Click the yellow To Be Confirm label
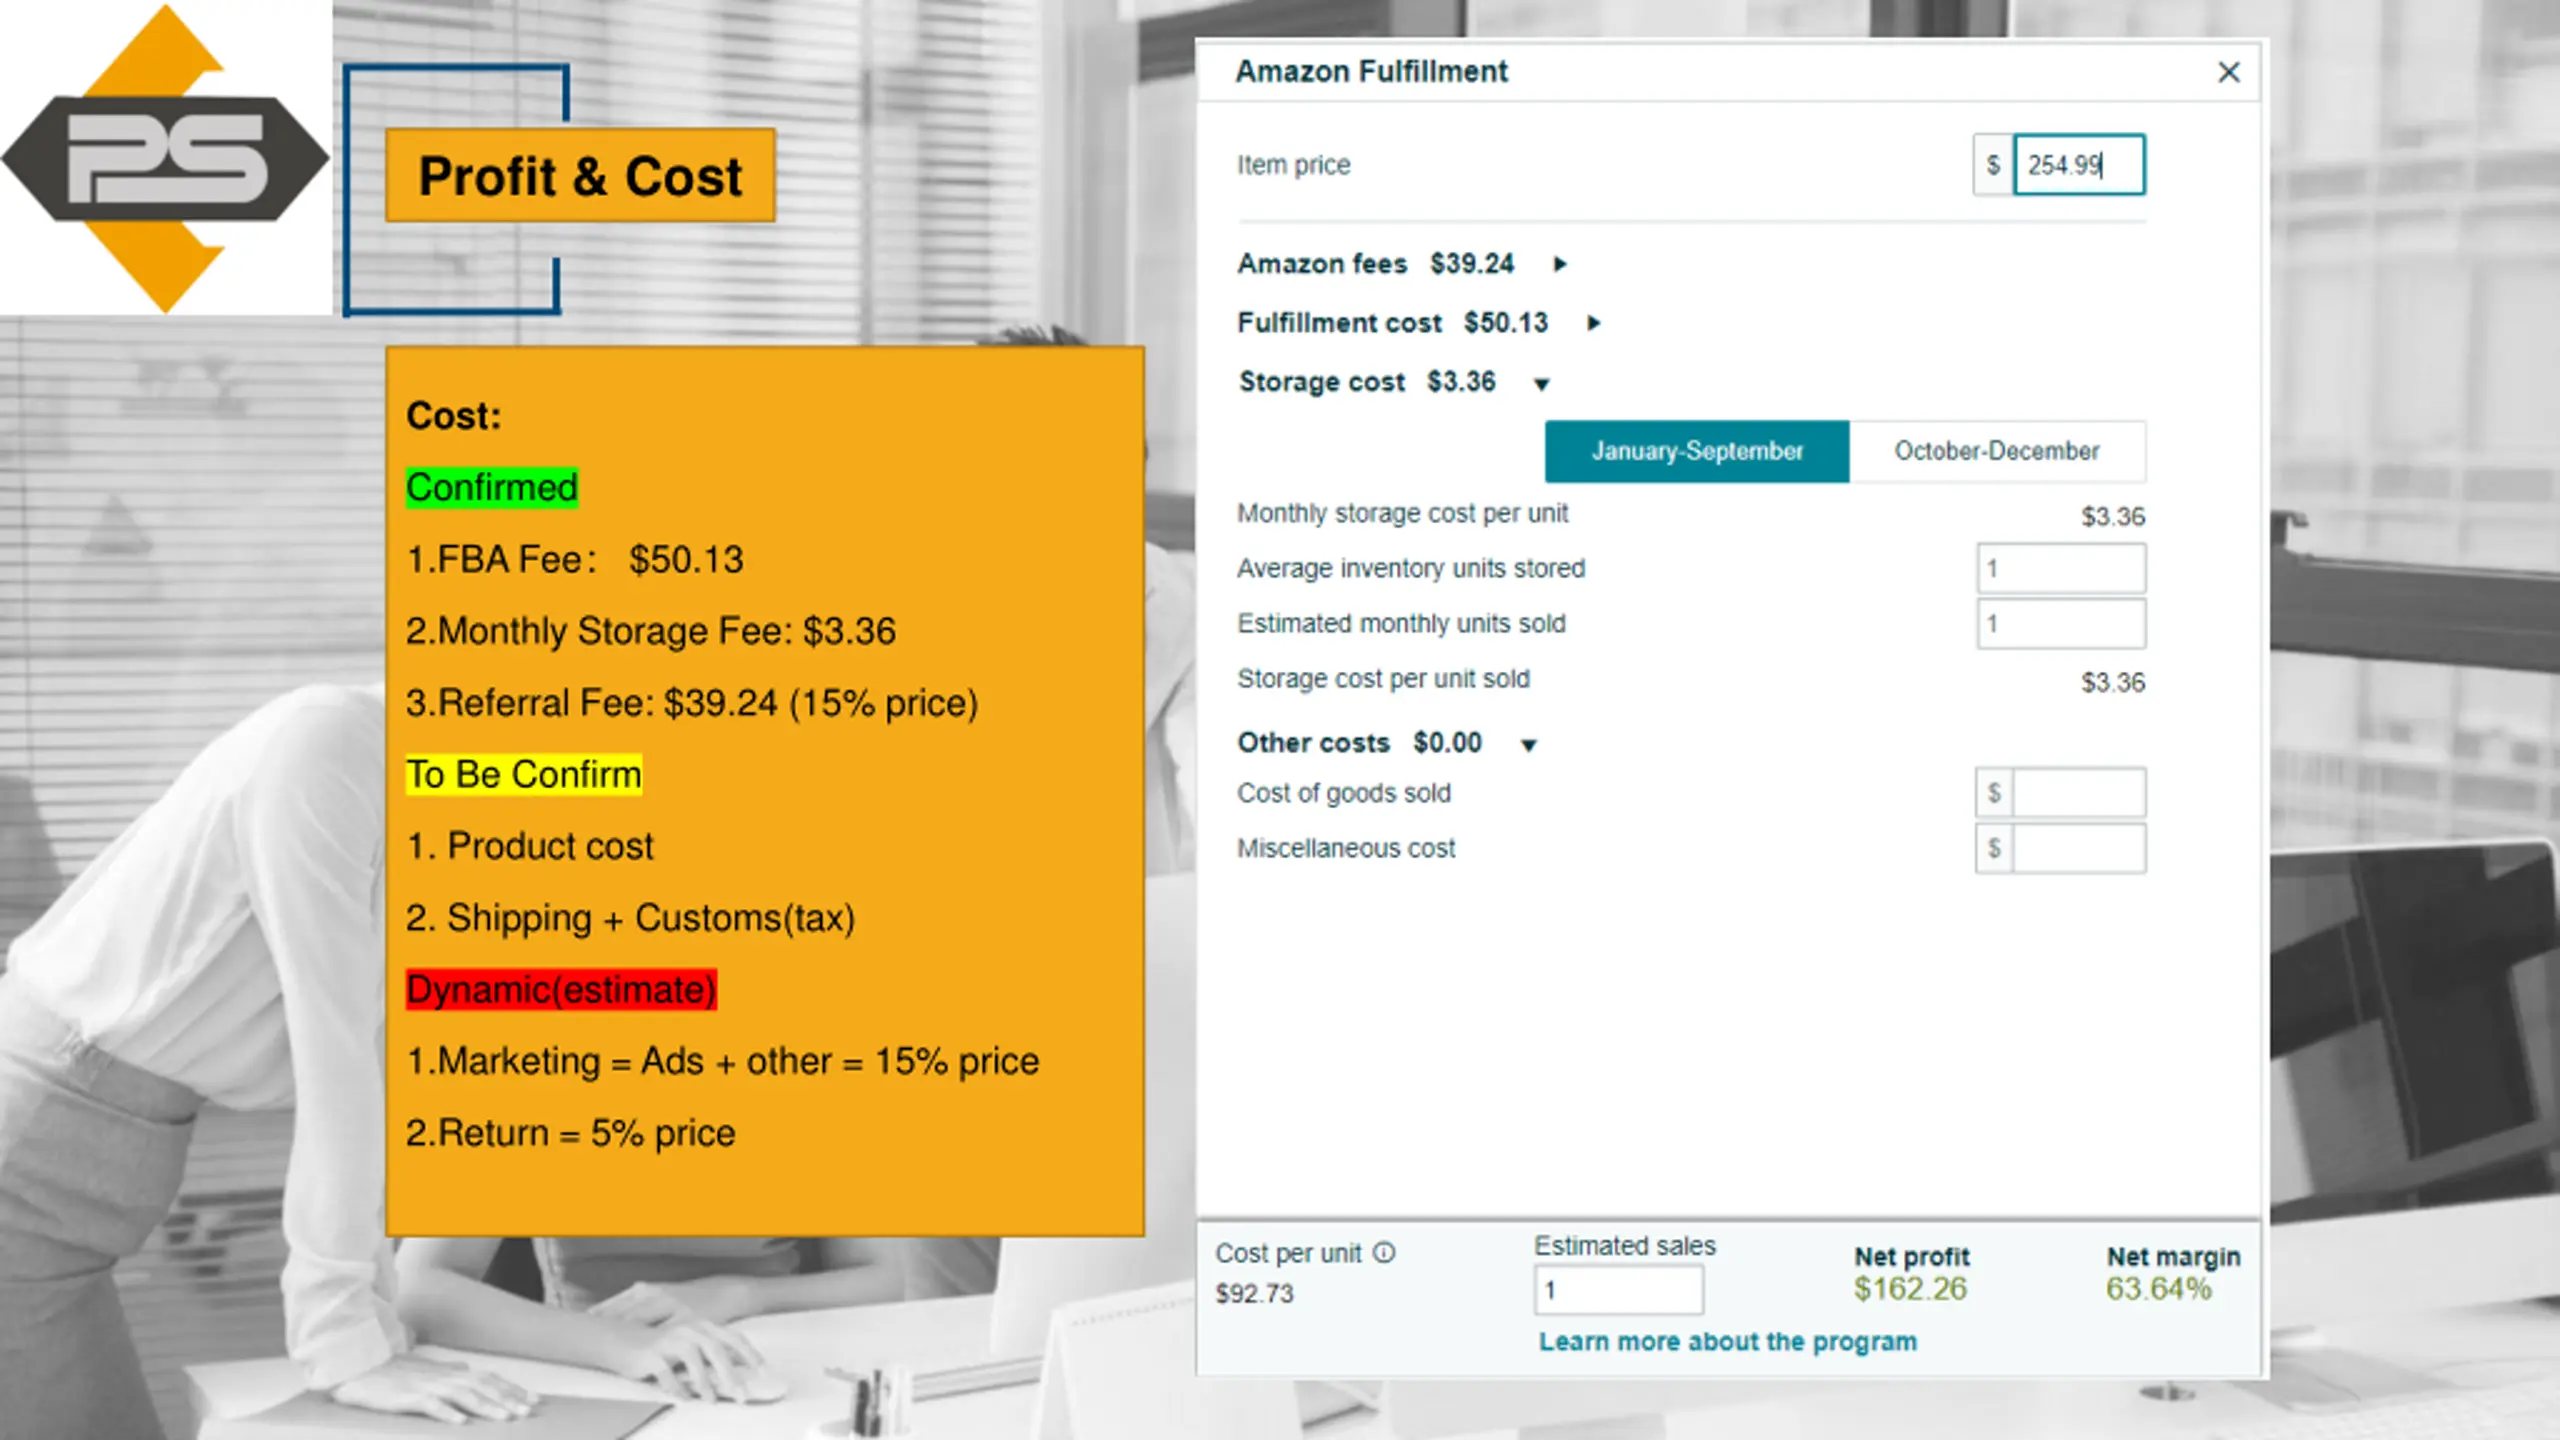 (x=524, y=775)
